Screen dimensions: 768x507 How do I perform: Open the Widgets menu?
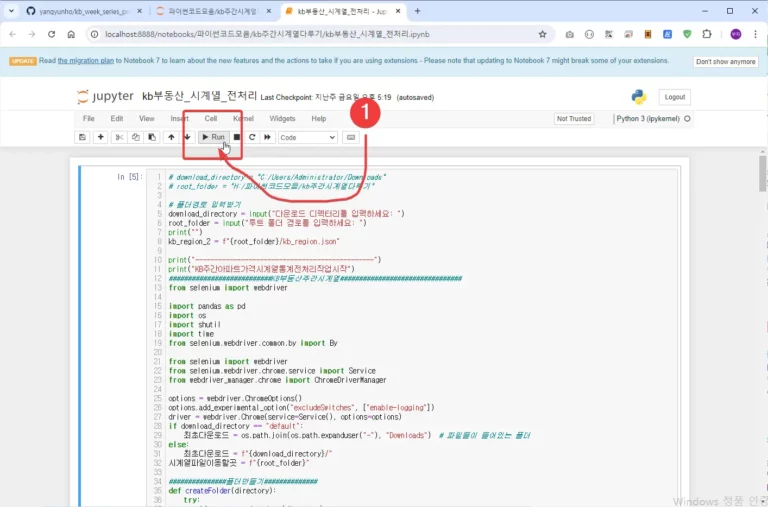(x=282, y=119)
